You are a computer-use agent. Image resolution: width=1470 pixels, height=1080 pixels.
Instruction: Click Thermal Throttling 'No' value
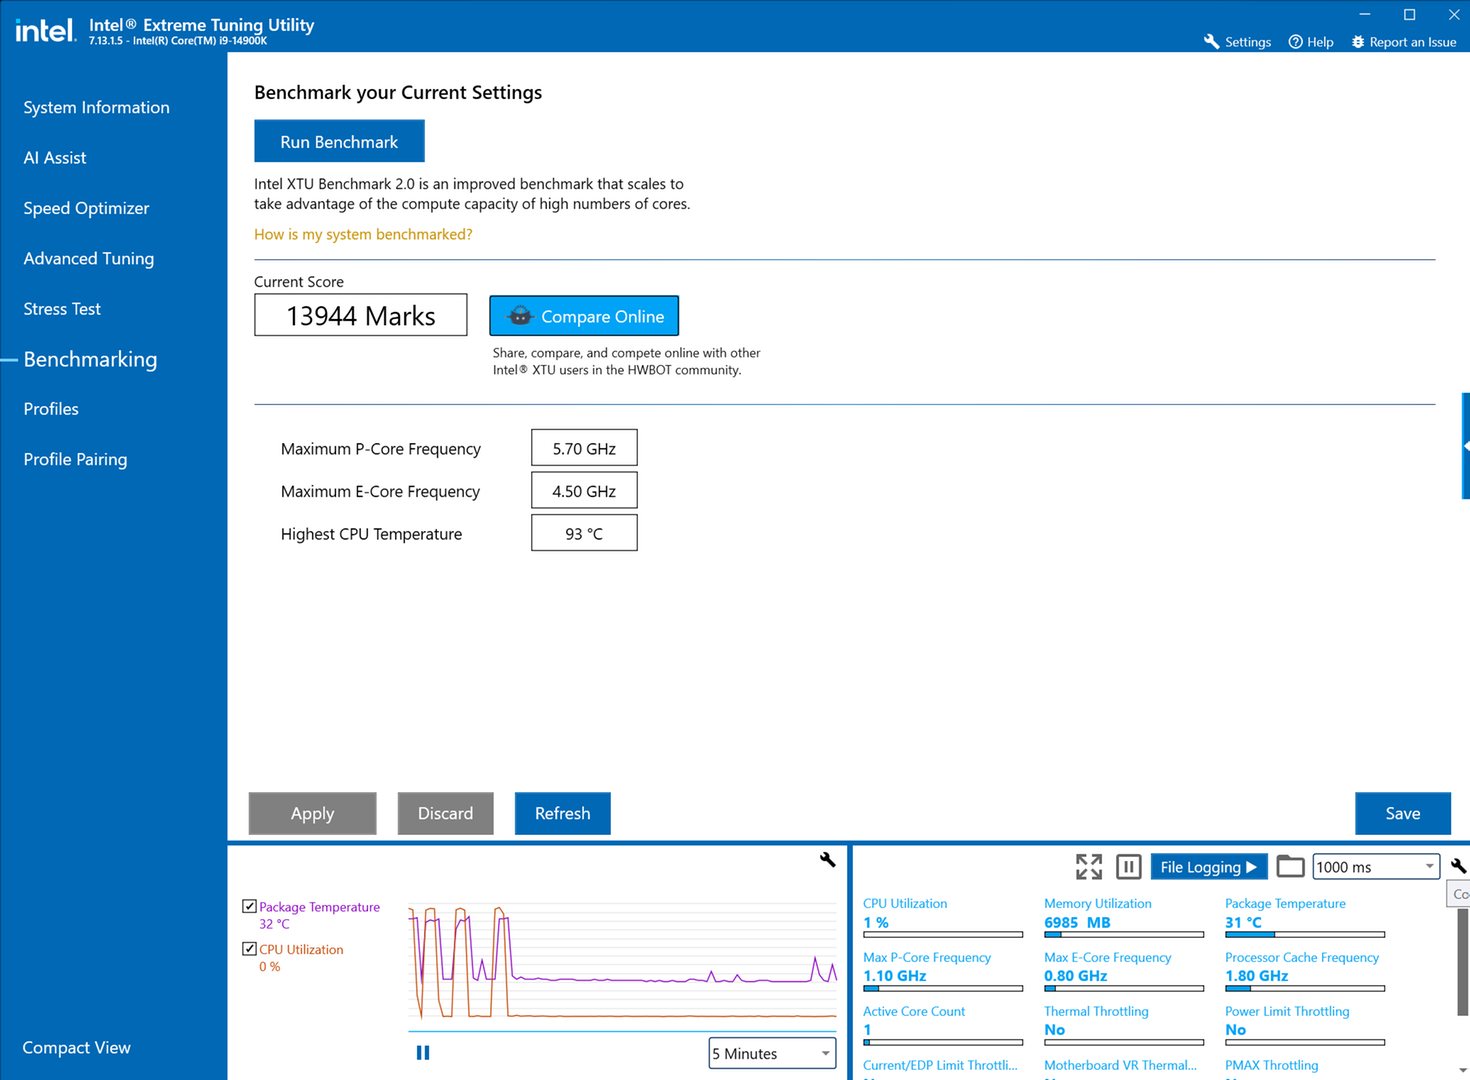click(x=1055, y=1030)
